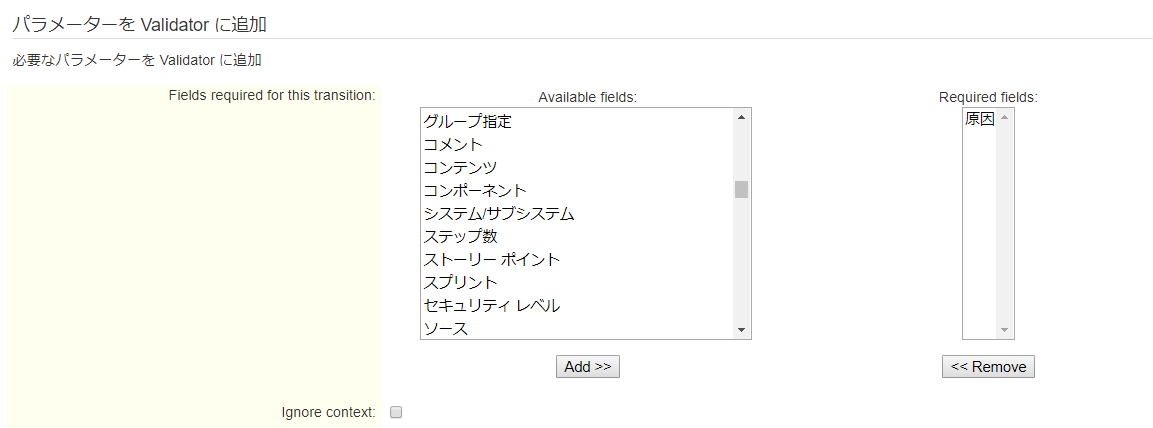Click the Available fields scrollbar thumb
Screen dimensions: 1153x428
pyautogui.click(x=741, y=190)
